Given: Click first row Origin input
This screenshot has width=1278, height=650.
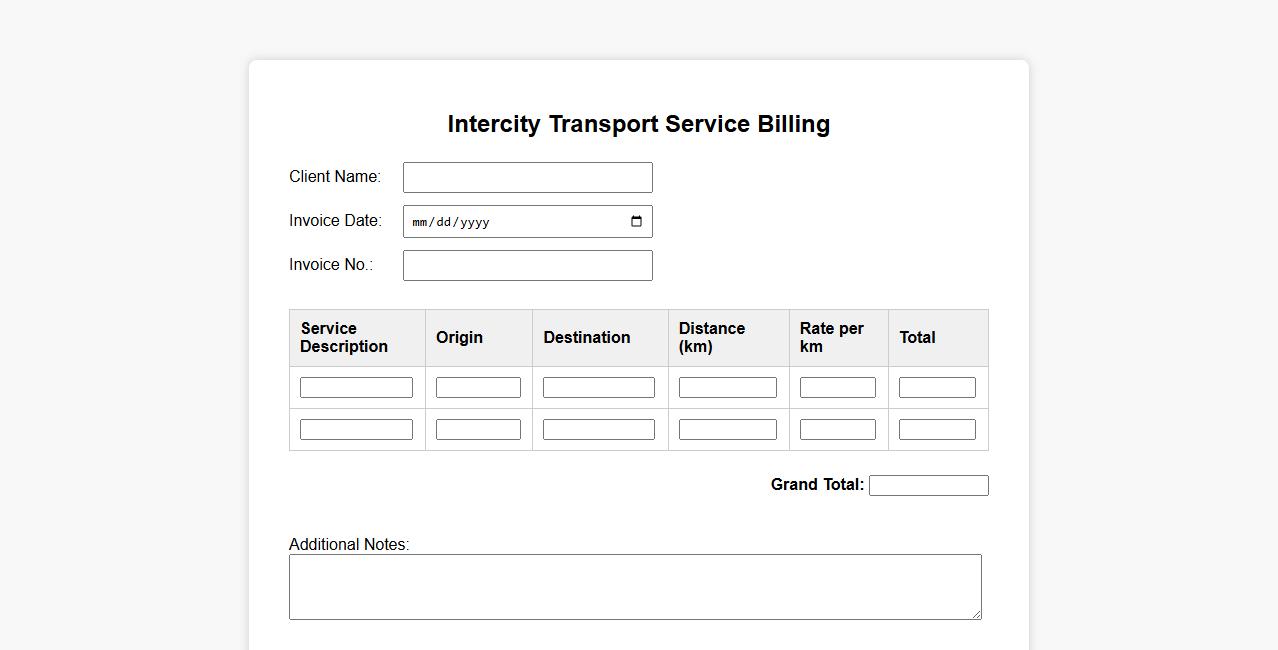Looking at the screenshot, I should pyautogui.click(x=478, y=388).
